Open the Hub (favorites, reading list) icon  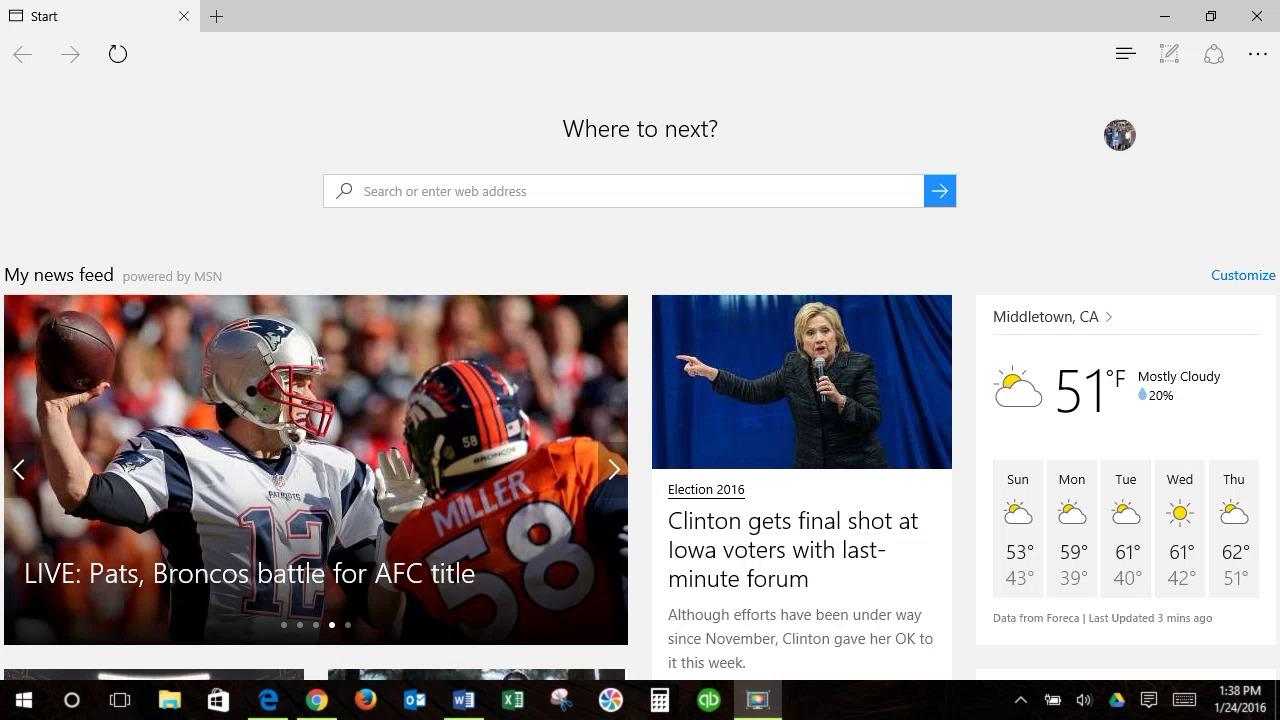[1125, 54]
